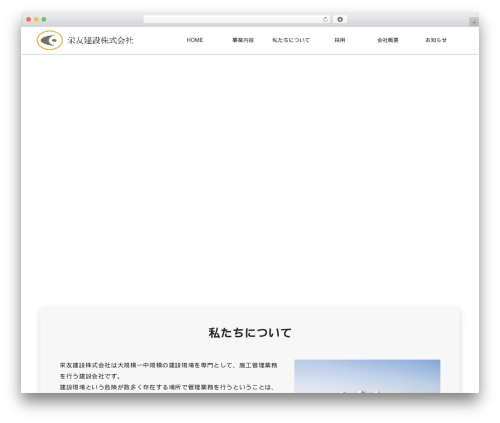This screenshot has width=500, height=423.
Task: Go to 私たちについて in navigation bar
Action: coord(291,40)
